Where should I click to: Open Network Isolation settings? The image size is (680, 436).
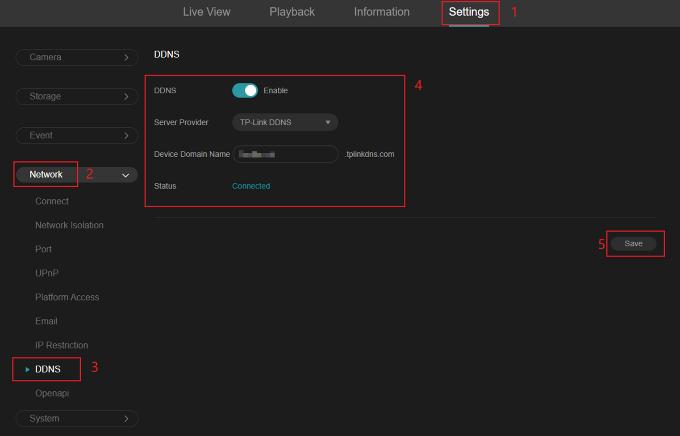click(x=69, y=225)
